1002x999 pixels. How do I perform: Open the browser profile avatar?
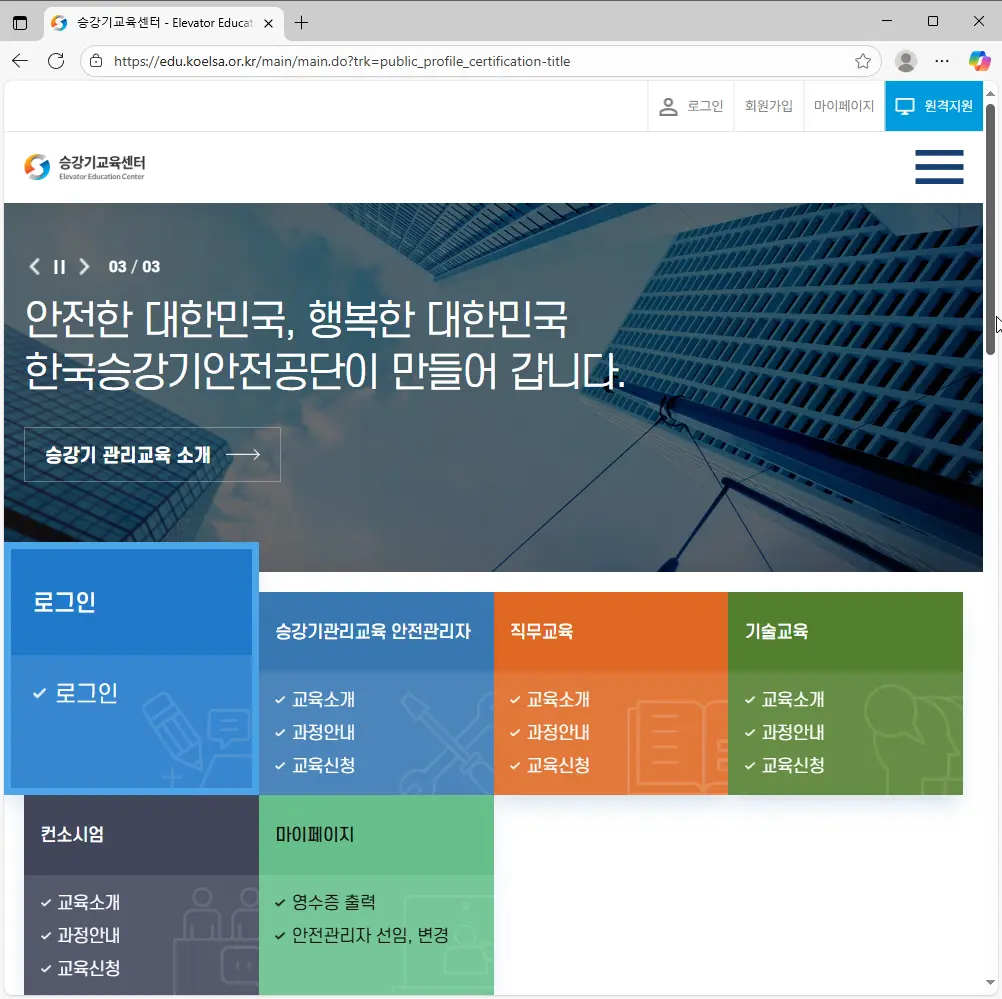click(x=906, y=61)
